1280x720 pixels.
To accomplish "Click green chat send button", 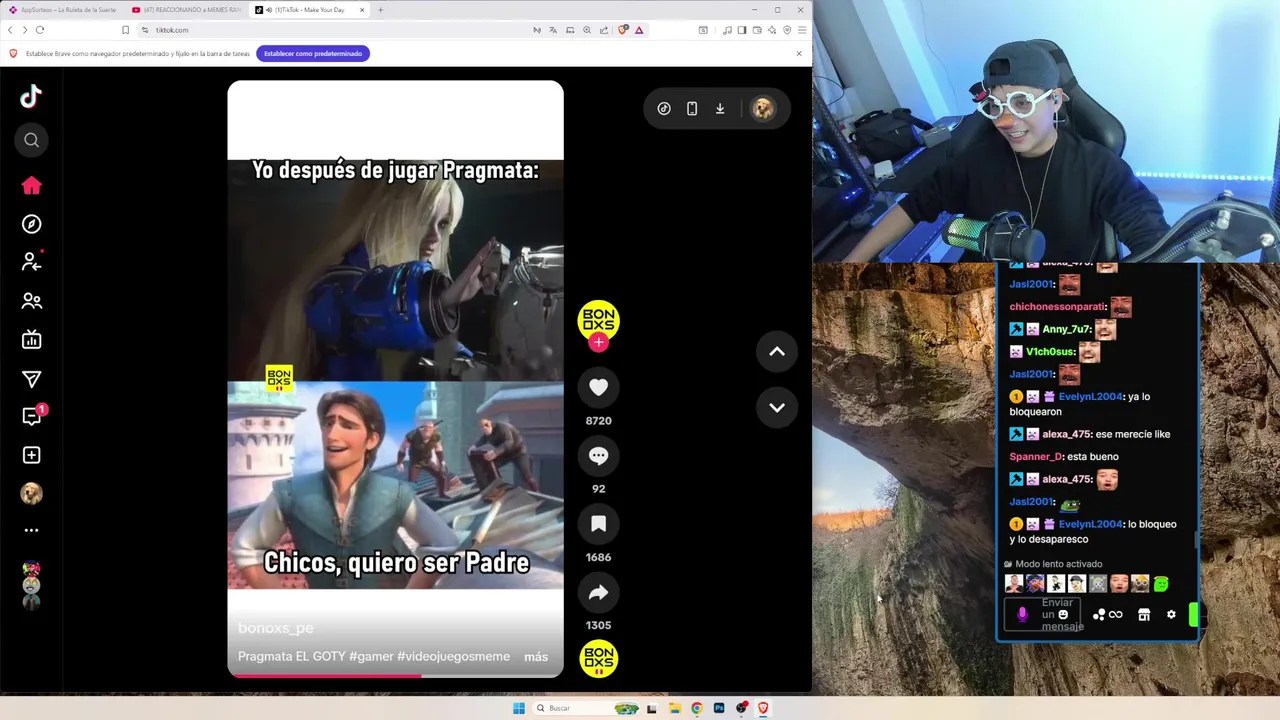I will [x=1193, y=615].
